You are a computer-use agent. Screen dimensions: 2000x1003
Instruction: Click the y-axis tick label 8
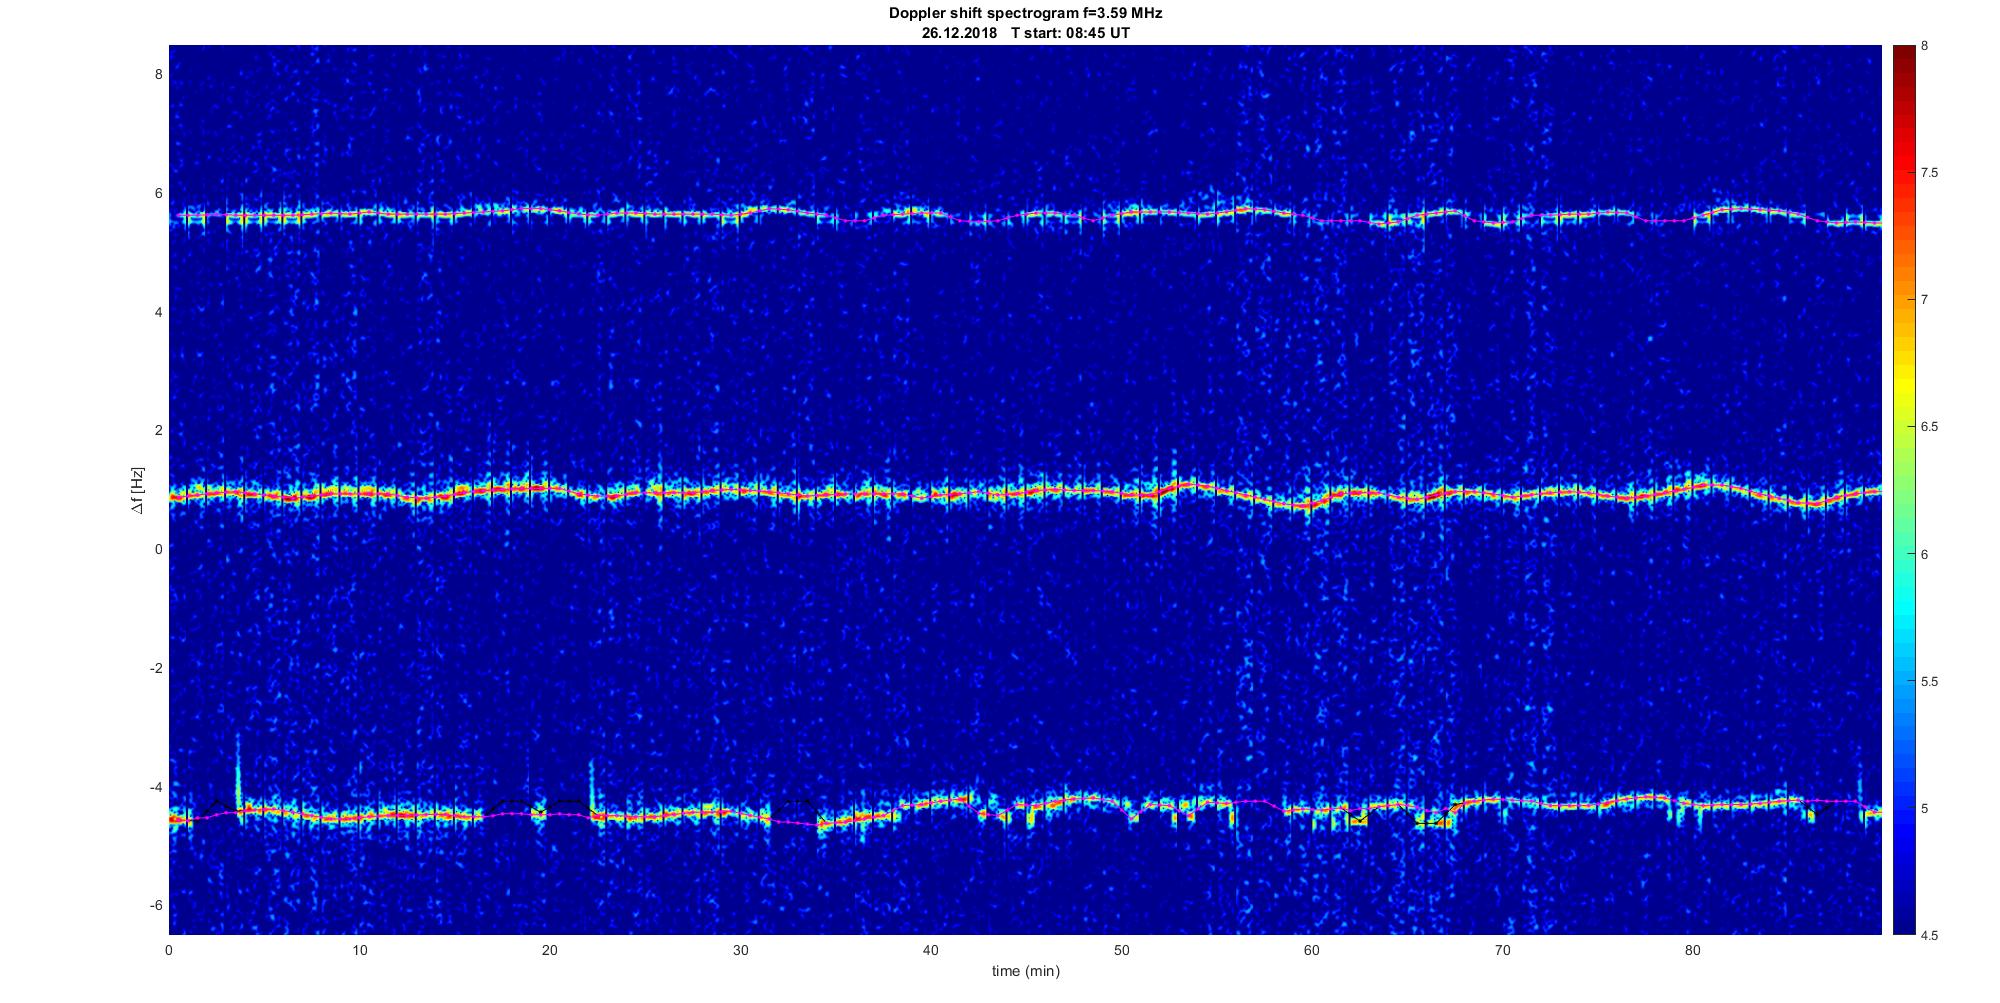pyautogui.click(x=158, y=75)
